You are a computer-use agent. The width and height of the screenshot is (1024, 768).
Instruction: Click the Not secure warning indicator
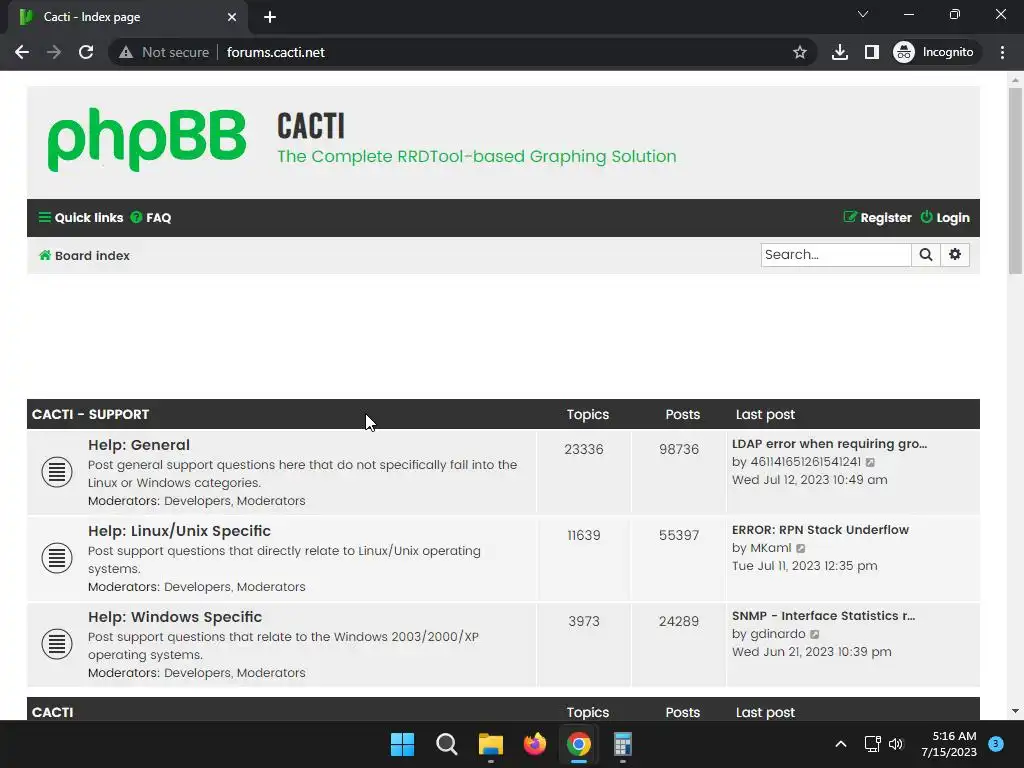[x=164, y=52]
